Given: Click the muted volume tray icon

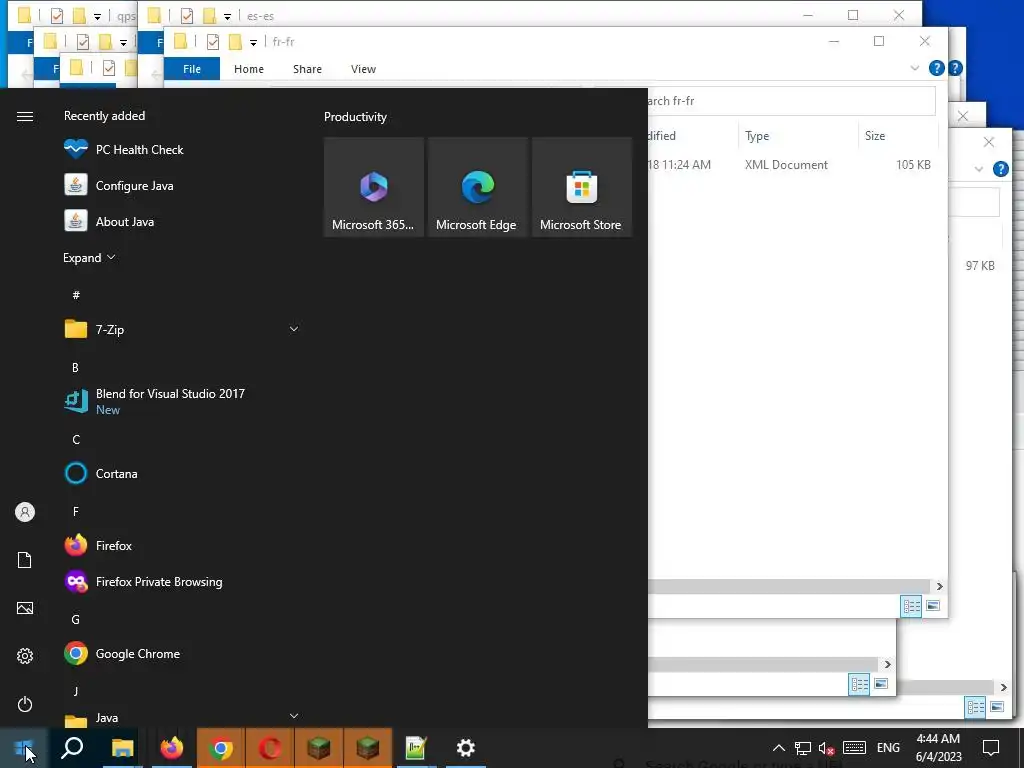Looking at the screenshot, I should tap(827, 748).
